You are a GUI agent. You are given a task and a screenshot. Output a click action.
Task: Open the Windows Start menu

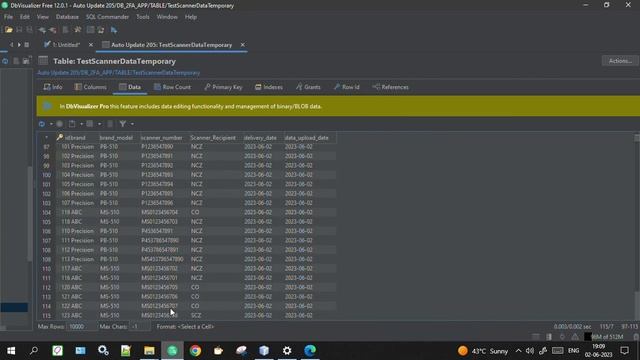tap(11, 351)
